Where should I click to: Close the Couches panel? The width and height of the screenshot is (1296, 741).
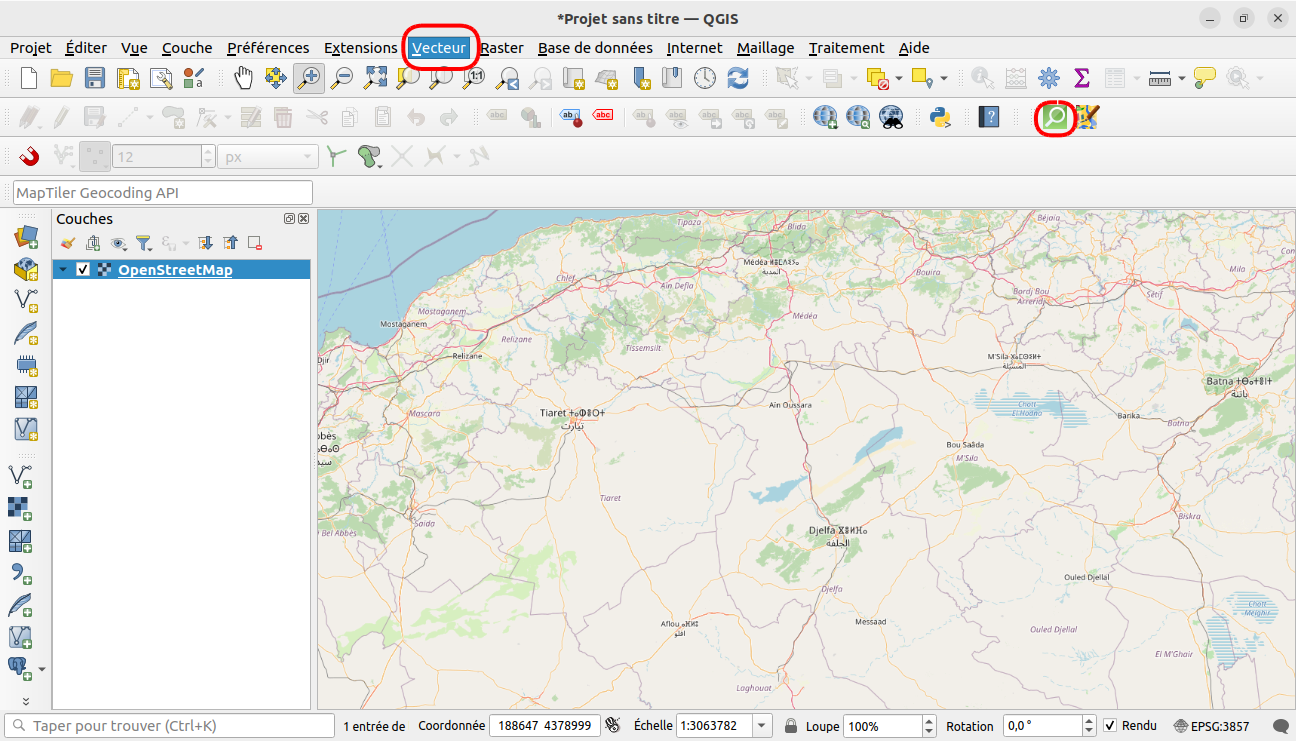click(x=303, y=219)
